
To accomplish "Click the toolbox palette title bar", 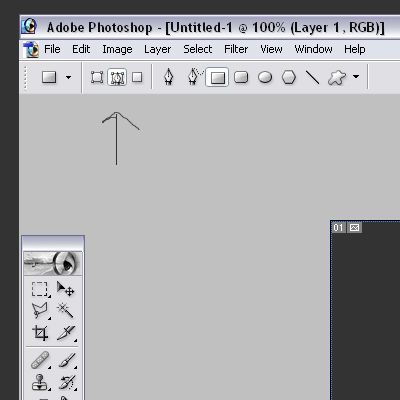I will [53, 243].
